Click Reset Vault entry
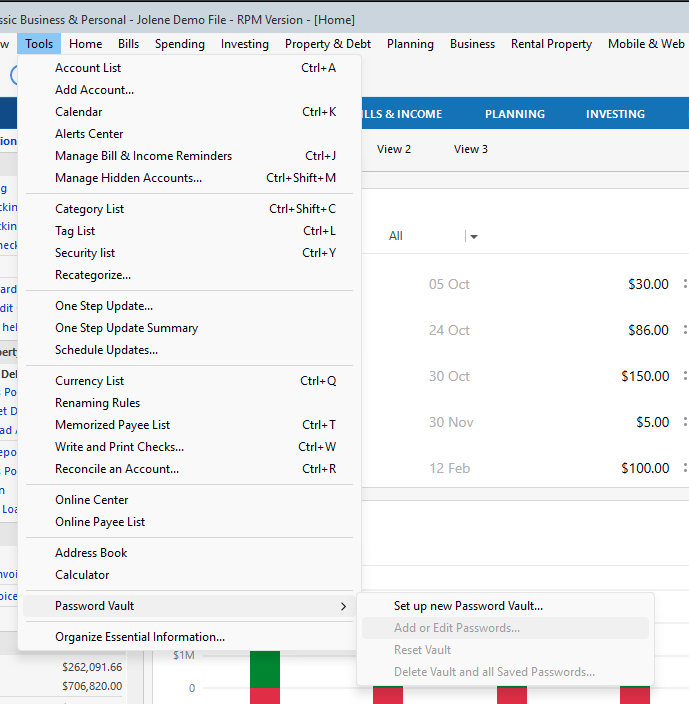The image size is (689, 704). click(x=505, y=650)
